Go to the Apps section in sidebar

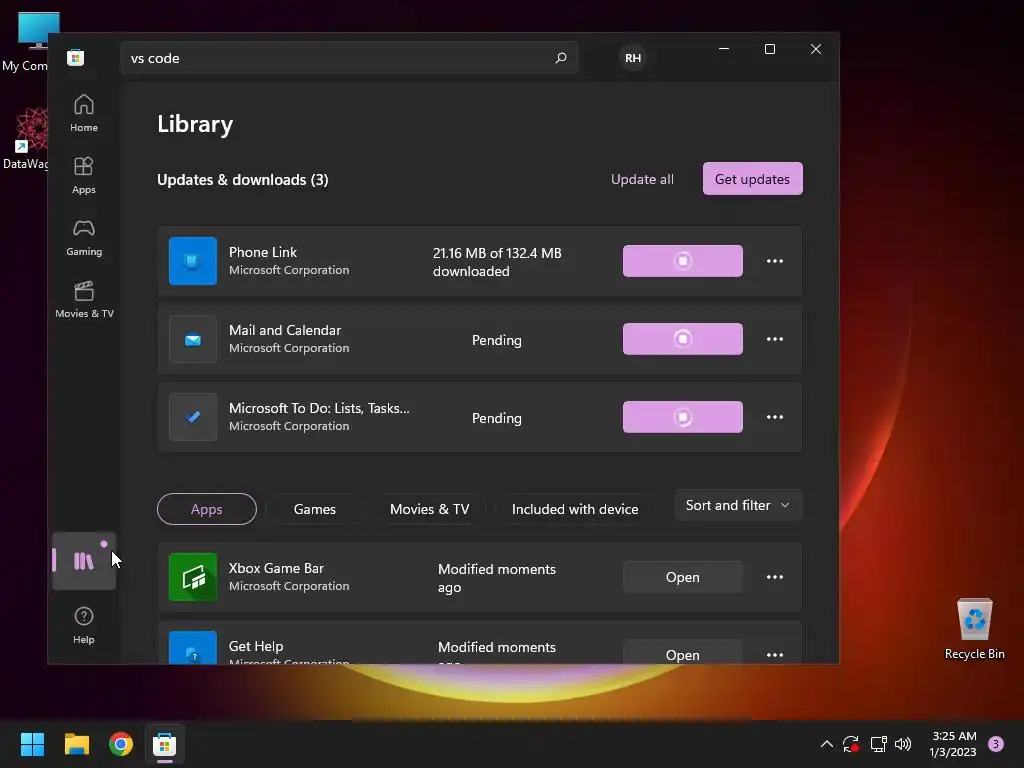pyautogui.click(x=84, y=175)
